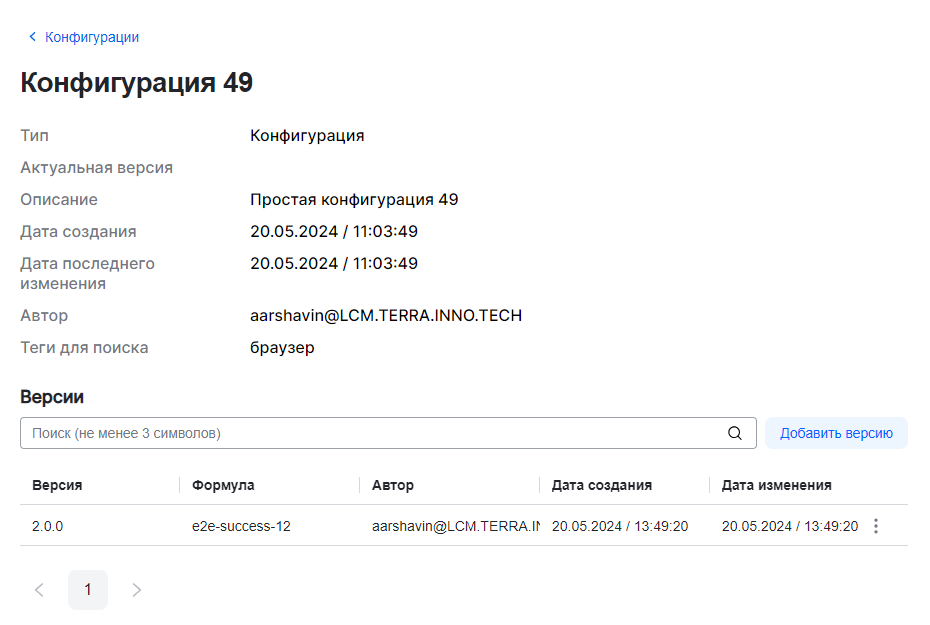The height and width of the screenshot is (625, 930).
Task: Click the magnifier search icon
Action: pos(735,433)
